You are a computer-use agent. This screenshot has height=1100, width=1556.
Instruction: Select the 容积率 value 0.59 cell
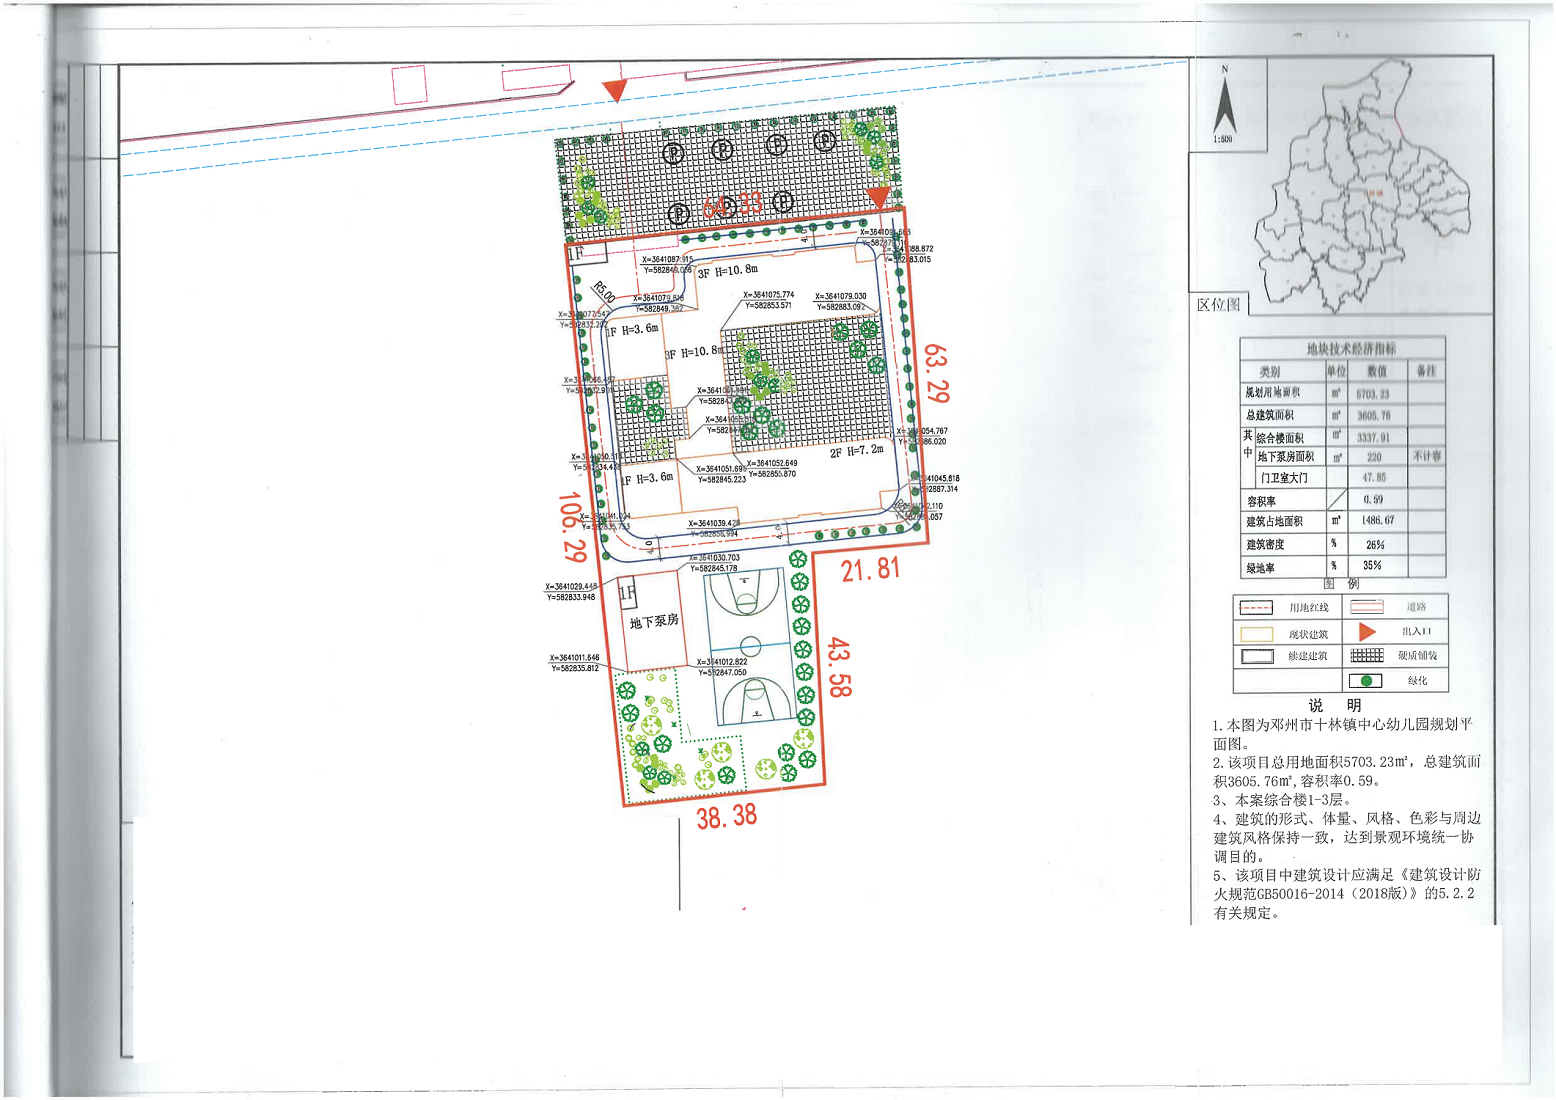(1373, 499)
